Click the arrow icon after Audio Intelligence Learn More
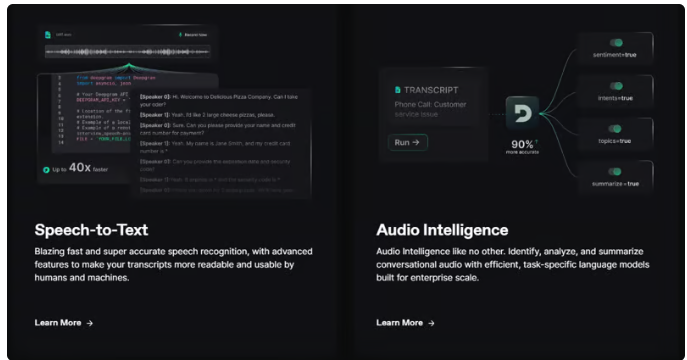 pos(432,323)
